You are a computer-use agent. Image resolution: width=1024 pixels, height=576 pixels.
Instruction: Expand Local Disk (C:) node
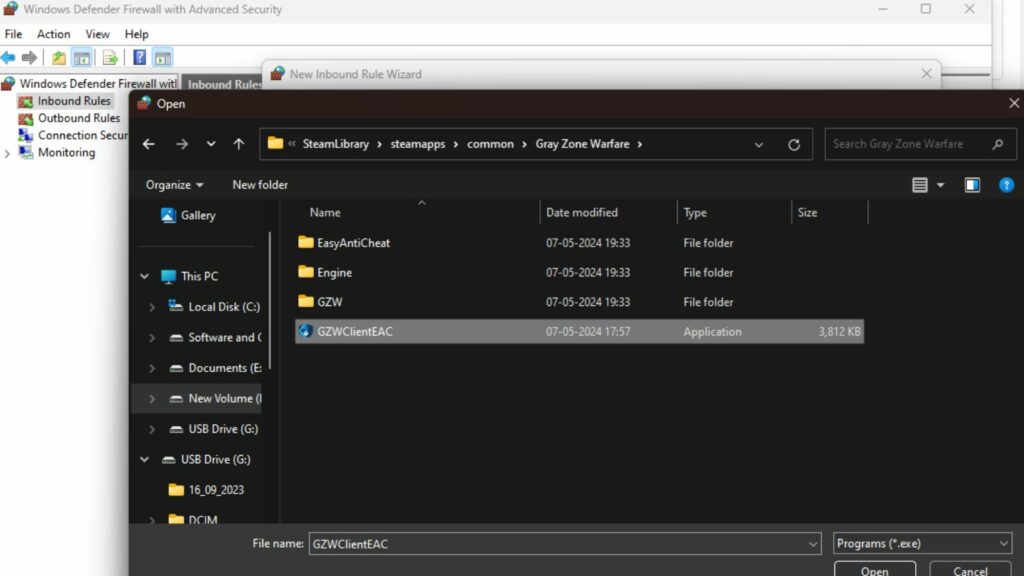(152, 307)
